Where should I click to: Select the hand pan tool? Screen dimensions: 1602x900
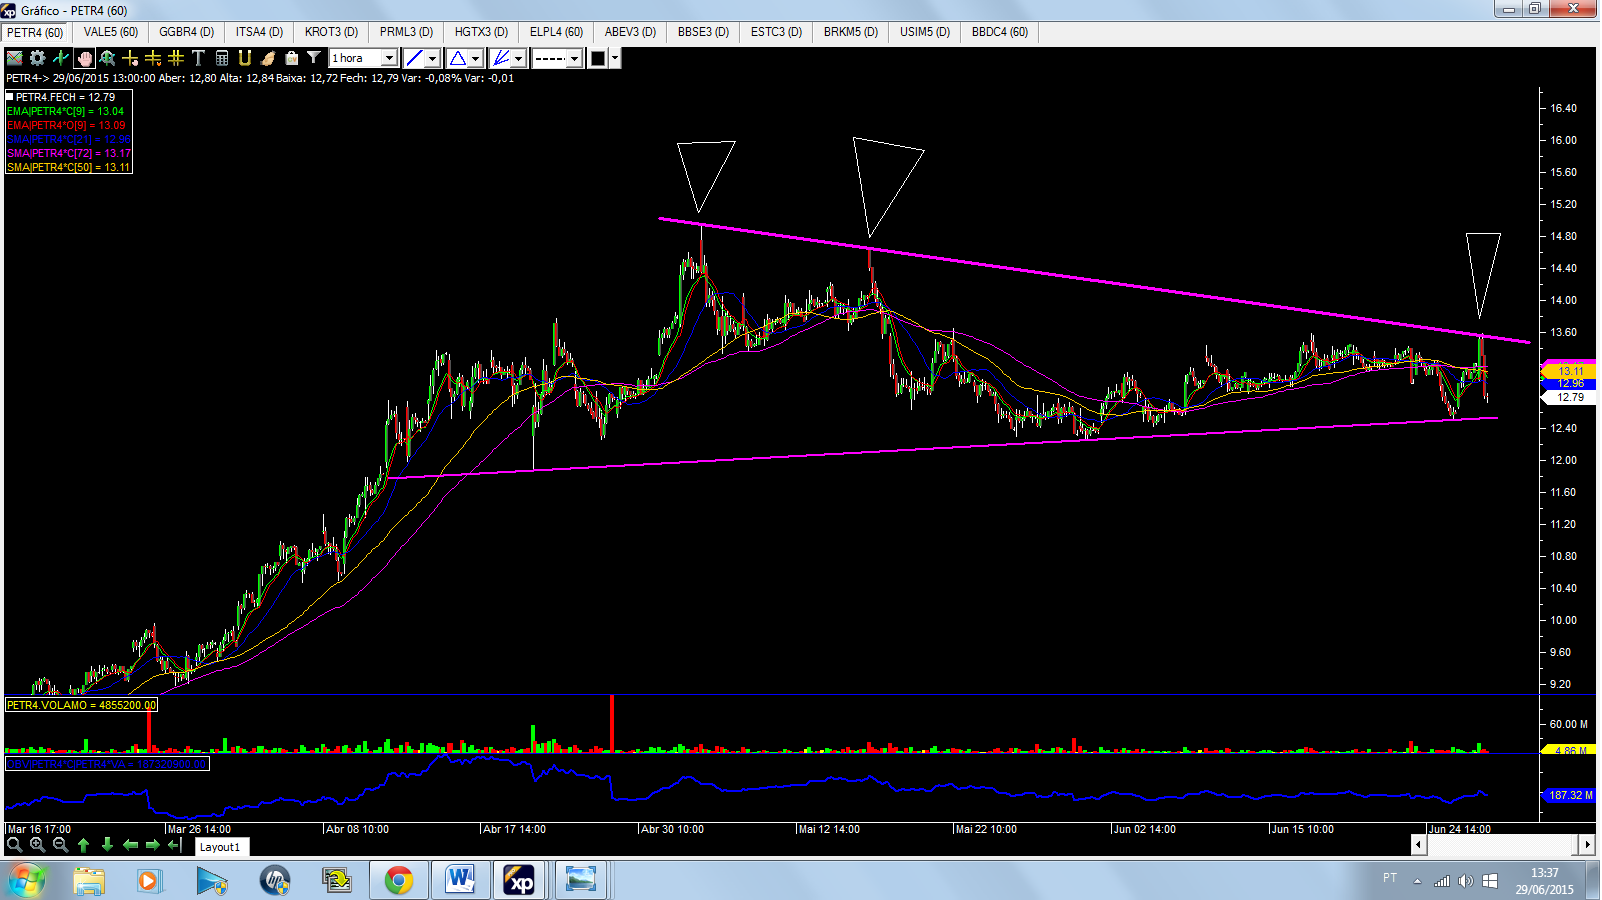(x=84, y=58)
